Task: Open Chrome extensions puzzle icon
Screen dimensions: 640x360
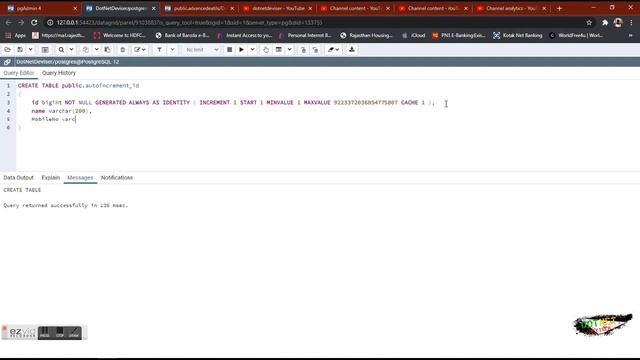Action: point(605,22)
